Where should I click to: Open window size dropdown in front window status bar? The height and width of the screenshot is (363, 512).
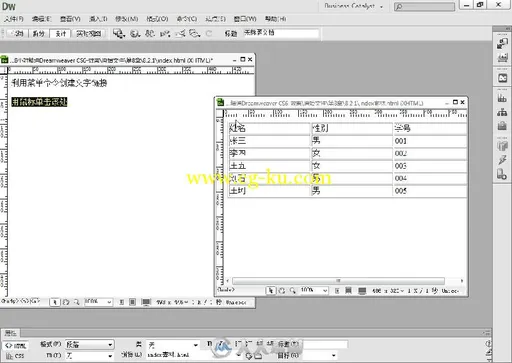point(388,291)
